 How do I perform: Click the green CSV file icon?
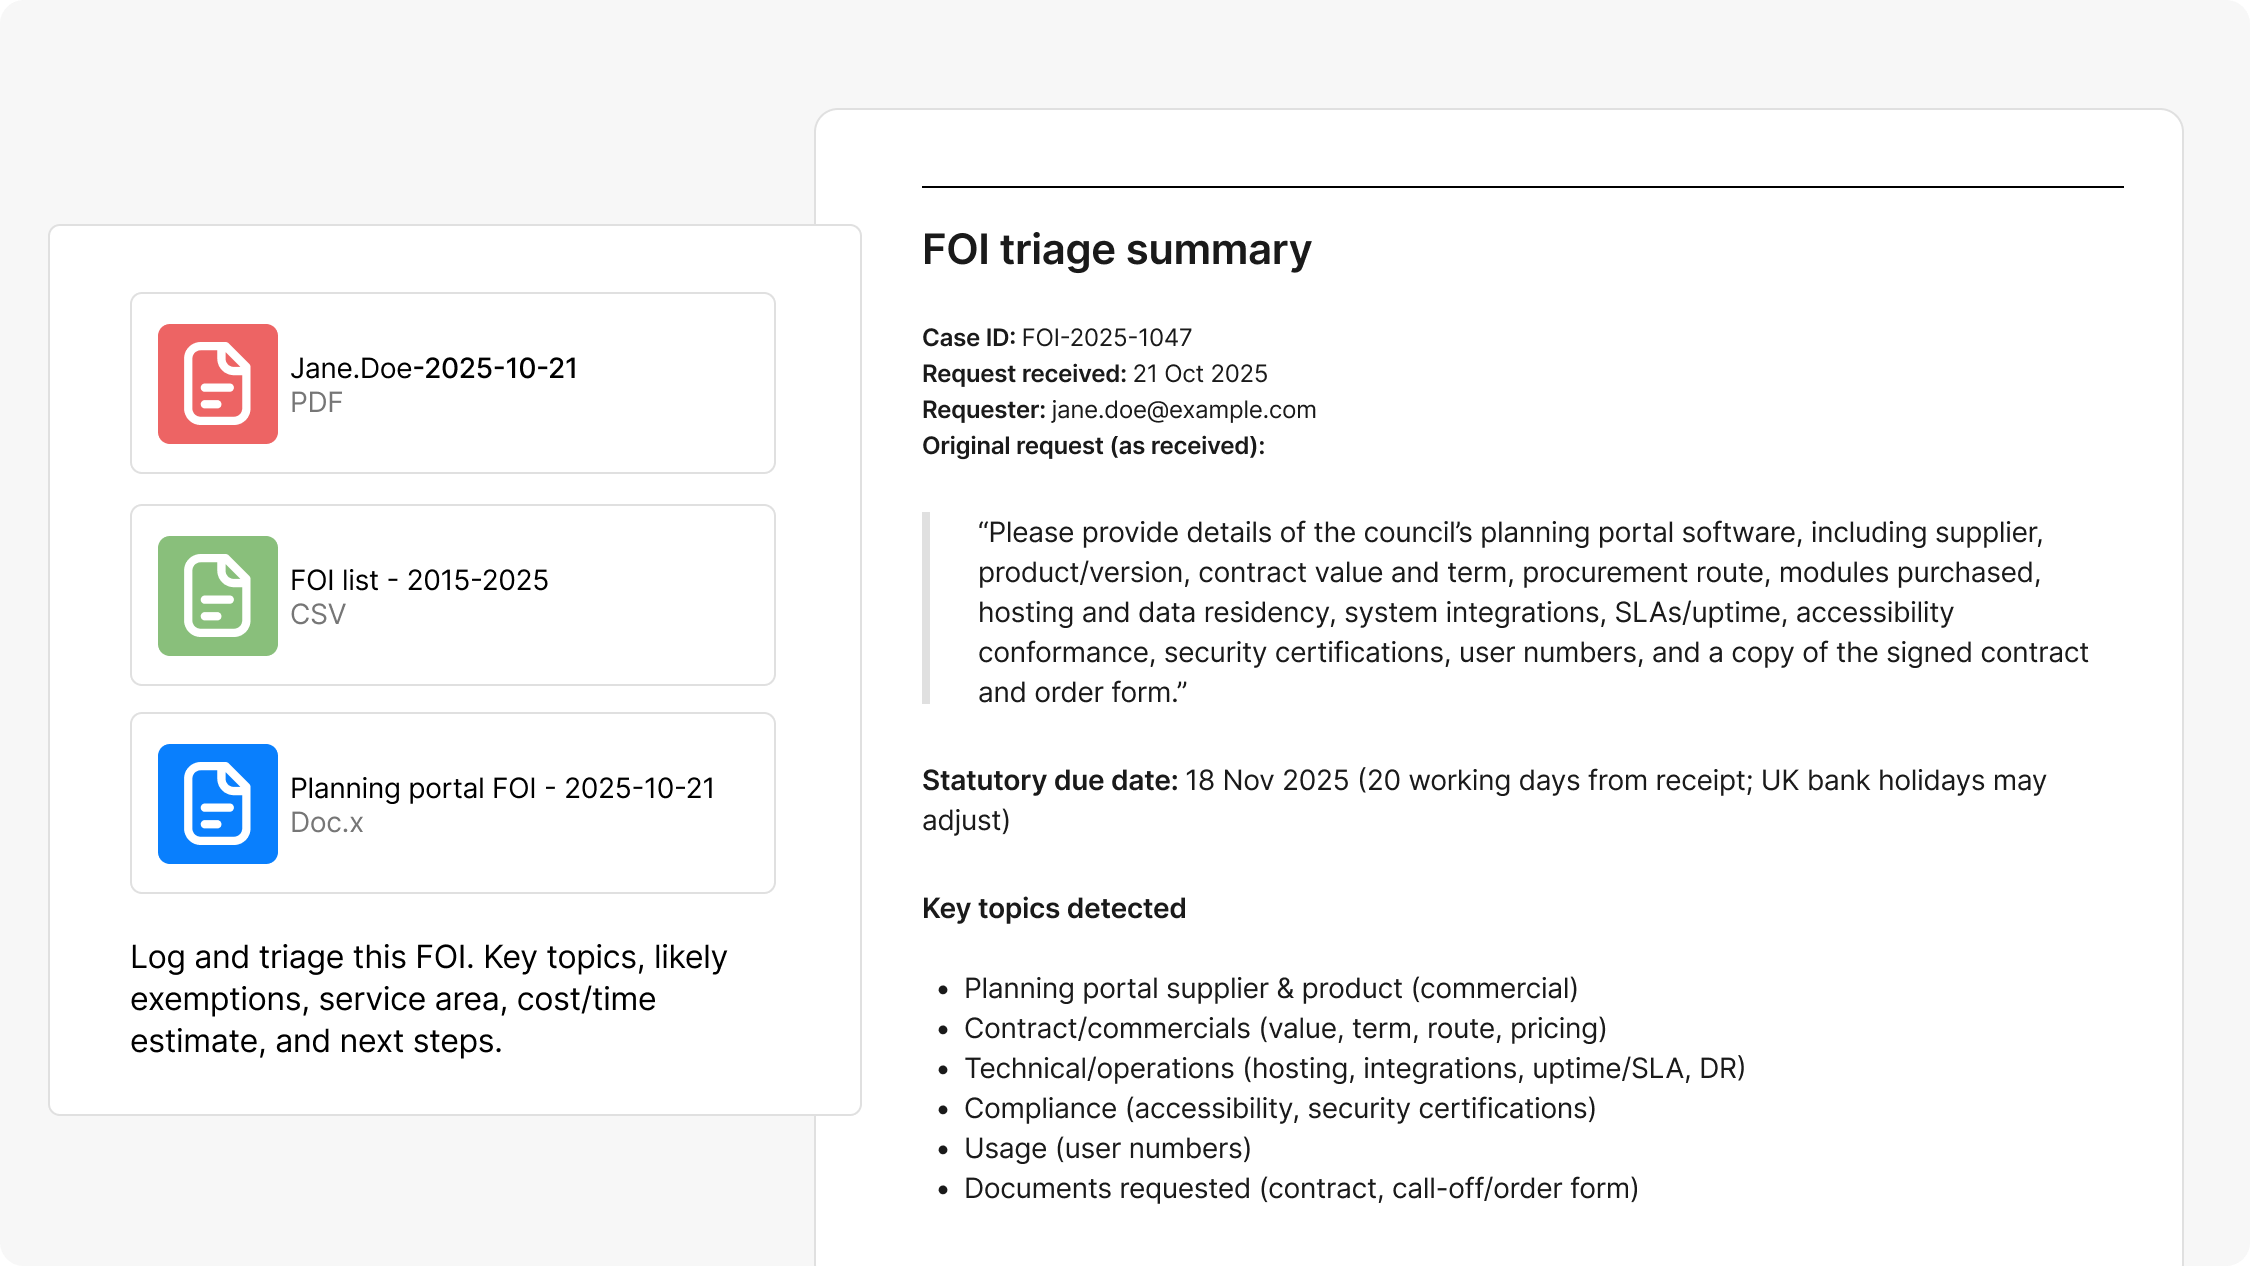(x=217, y=596)
